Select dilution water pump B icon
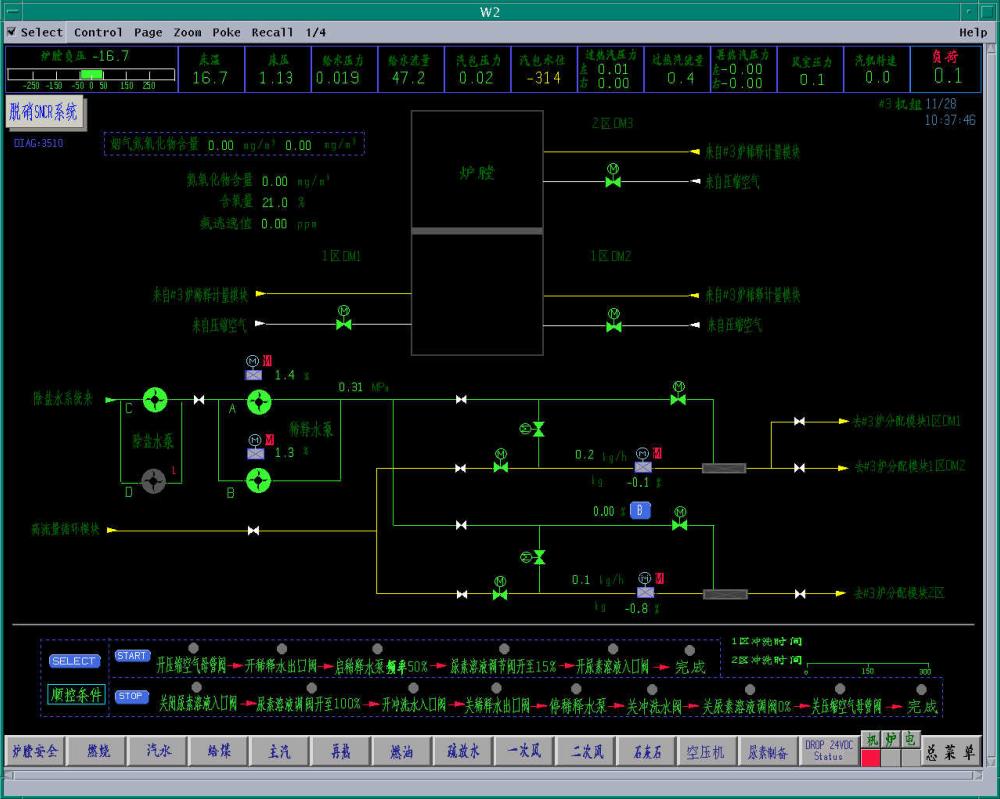Viewport: 1000px width, 799px height. point(258,482)
